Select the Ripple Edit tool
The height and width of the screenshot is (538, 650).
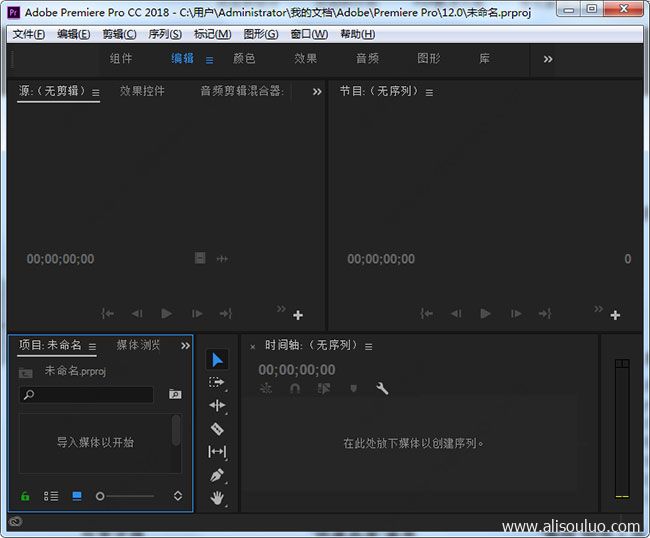(x=217, y=405)
